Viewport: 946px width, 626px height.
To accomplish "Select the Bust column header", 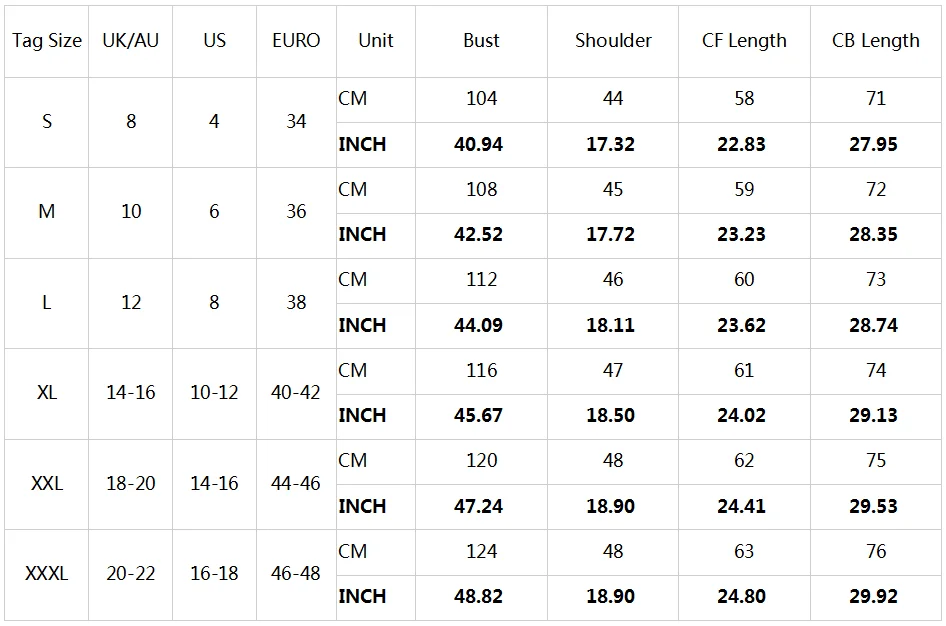I will 481,40.
